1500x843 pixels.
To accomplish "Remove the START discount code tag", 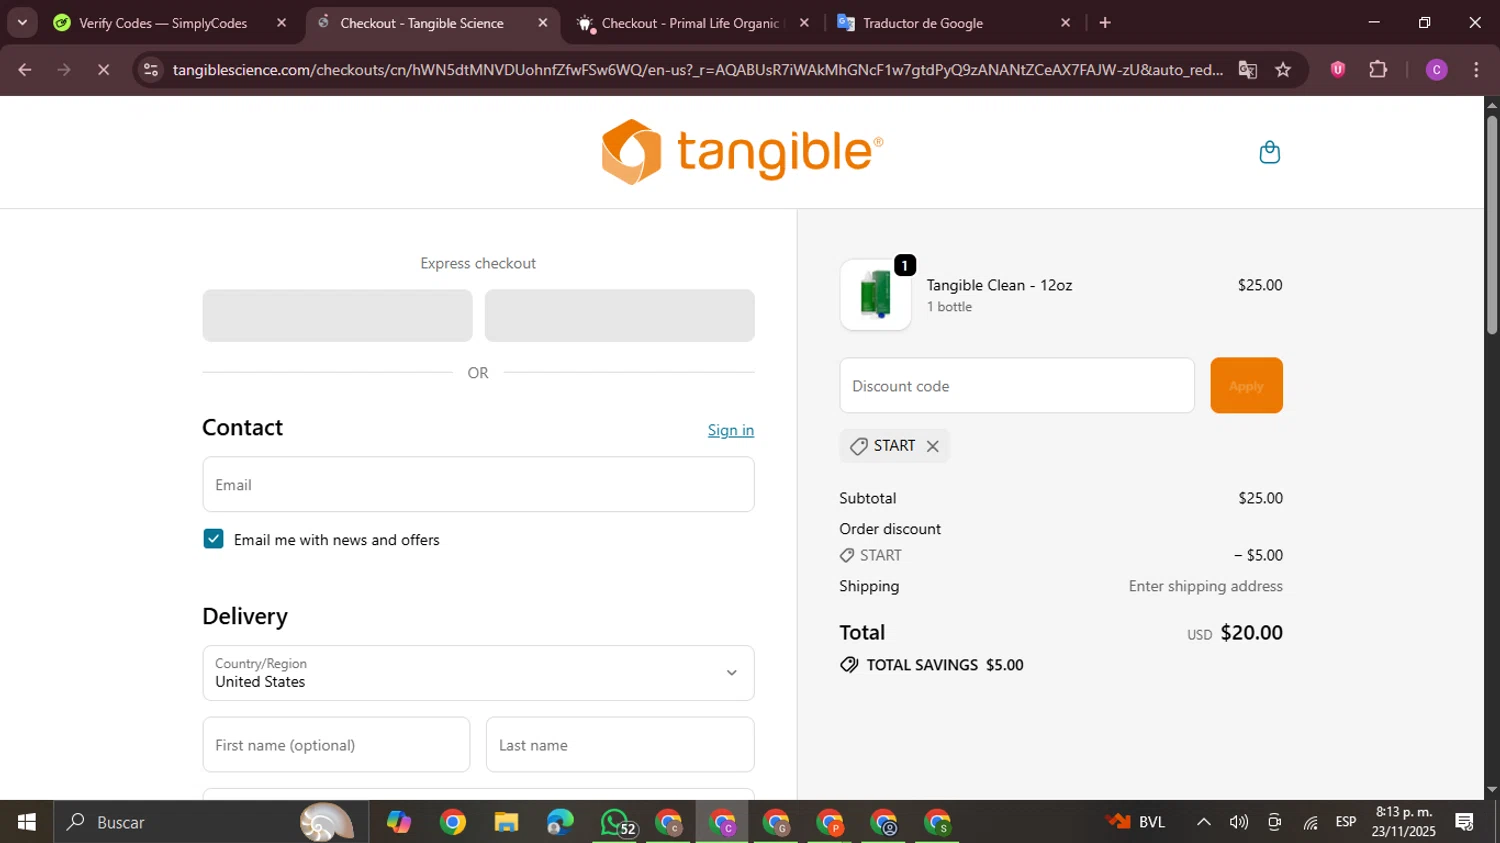I will [x=932, y=446].
